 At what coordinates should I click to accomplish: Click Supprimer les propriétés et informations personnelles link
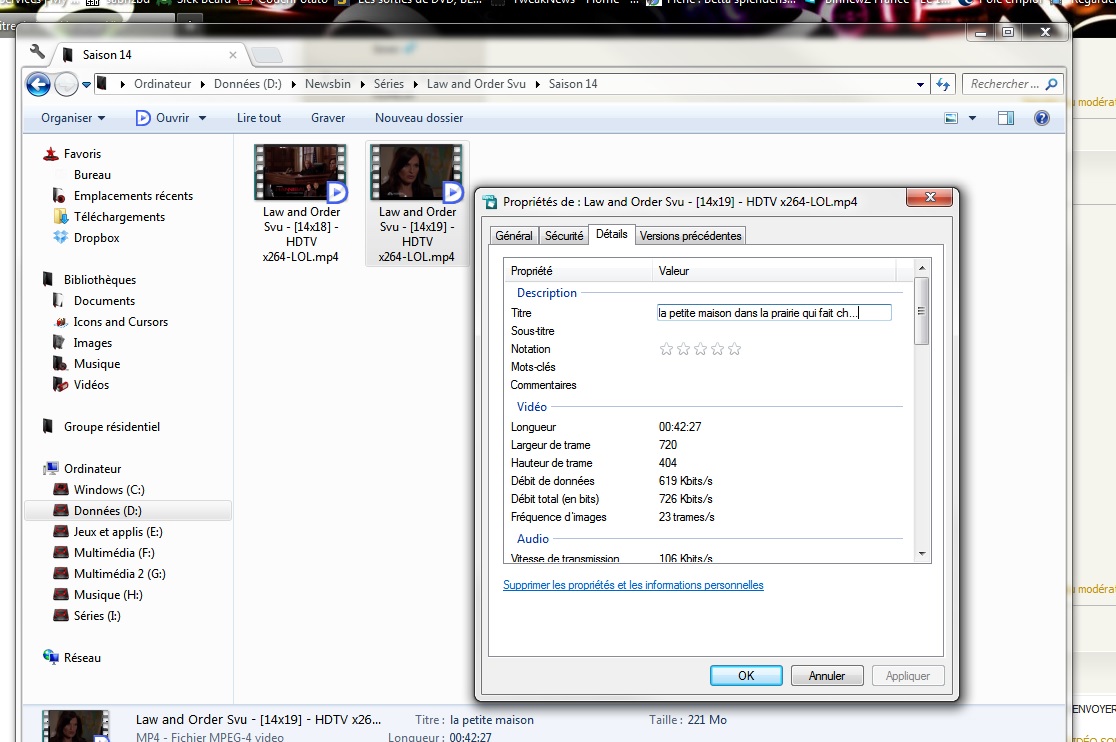pos(633,585)
